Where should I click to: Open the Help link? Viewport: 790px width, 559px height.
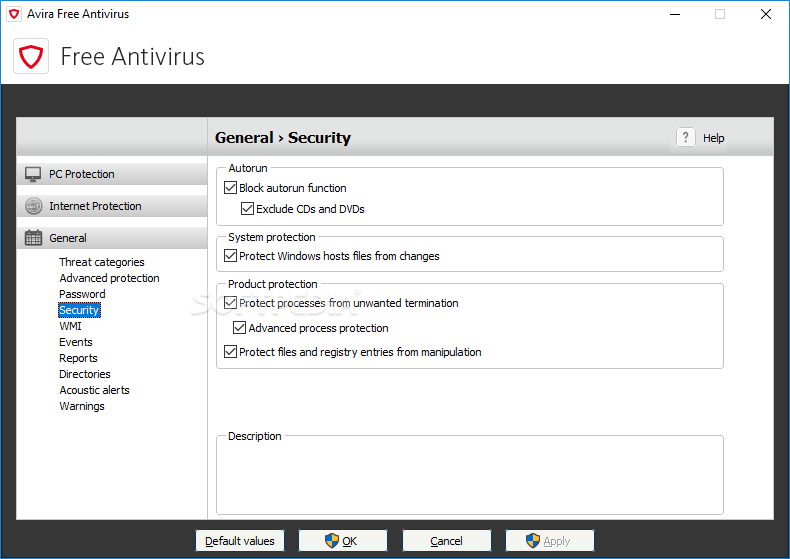tap(713, 138)
